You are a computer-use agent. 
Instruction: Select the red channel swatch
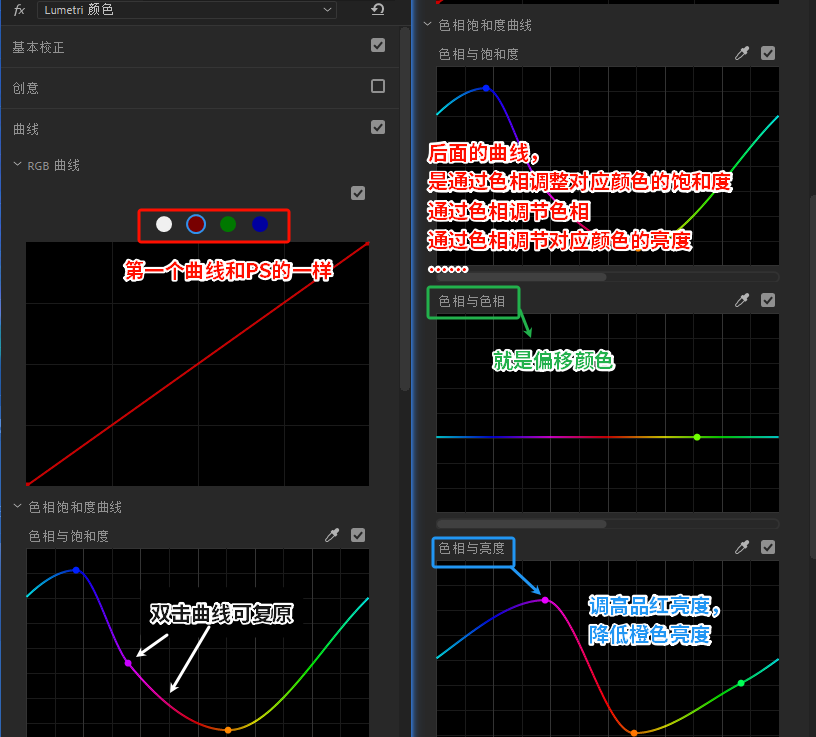196,224
